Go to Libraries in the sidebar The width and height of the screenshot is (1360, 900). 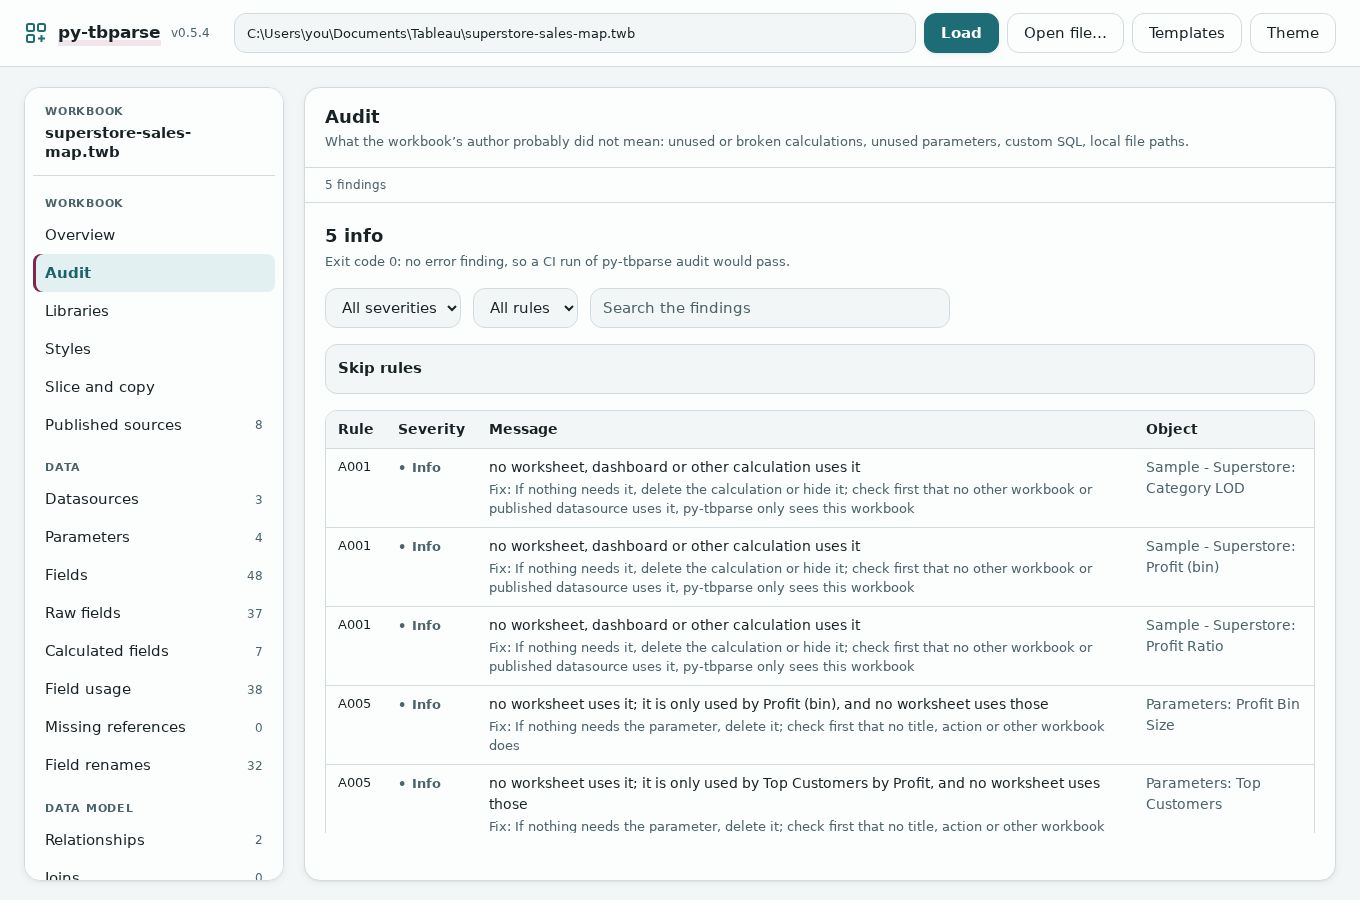click(x=154, y=311)
